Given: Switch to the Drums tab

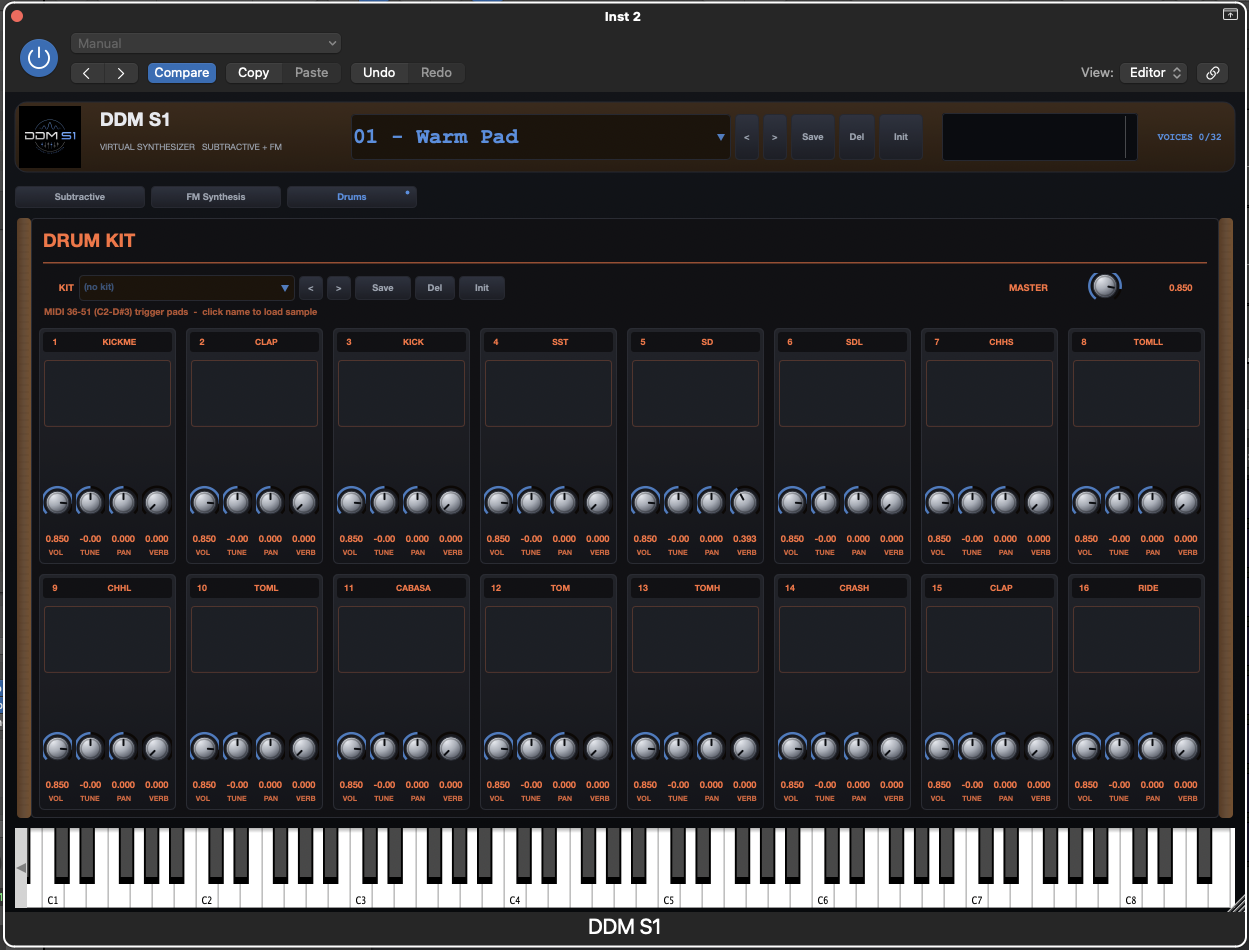Looking at the screenshot, I should pyautogui.click(x=352, y=197).
